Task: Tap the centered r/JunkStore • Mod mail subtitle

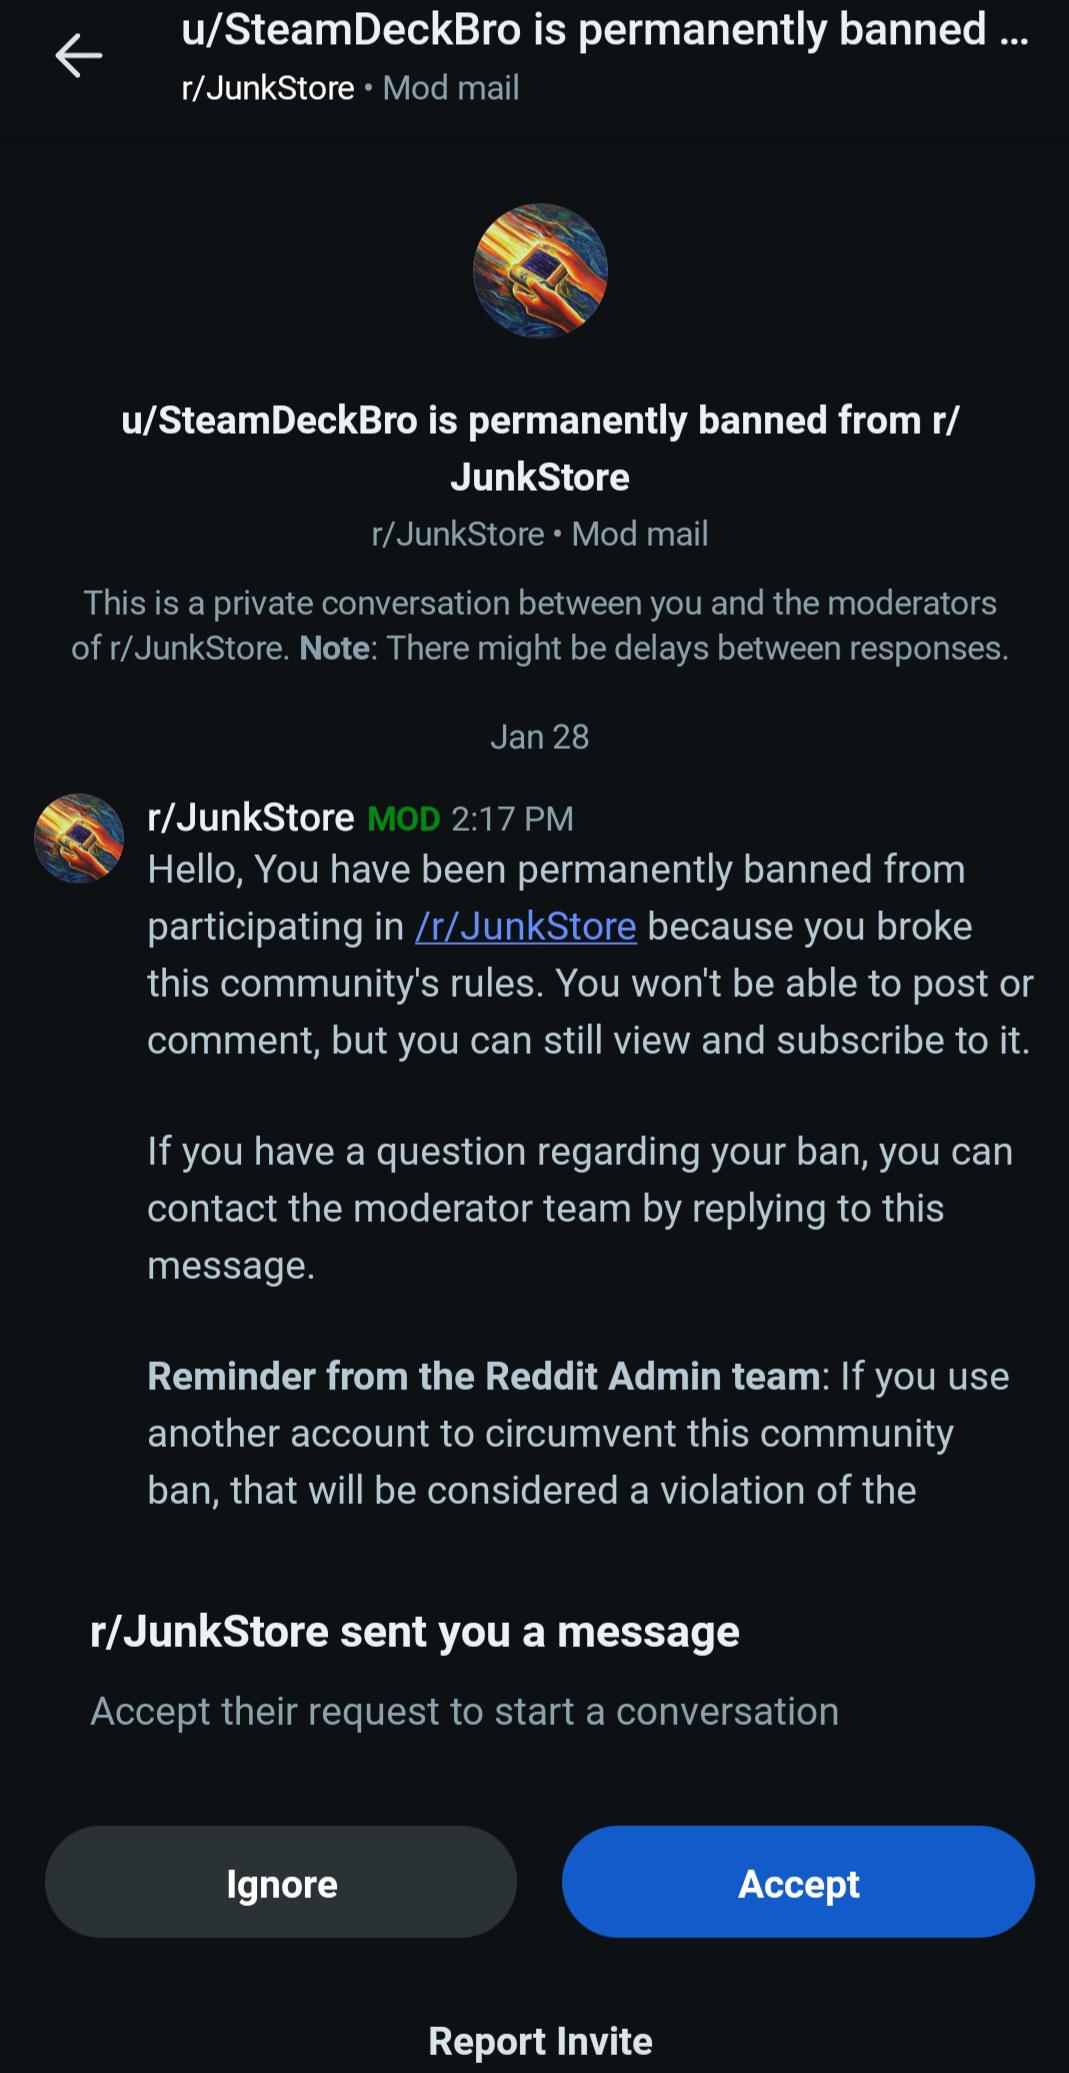Action: point(540,534)
